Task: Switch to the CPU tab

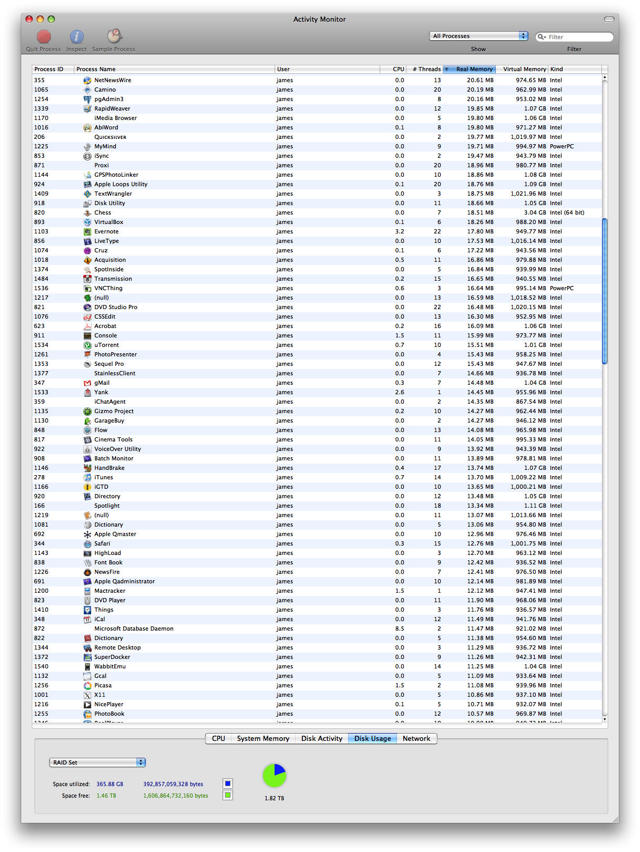Action: (x=218, y=739)
